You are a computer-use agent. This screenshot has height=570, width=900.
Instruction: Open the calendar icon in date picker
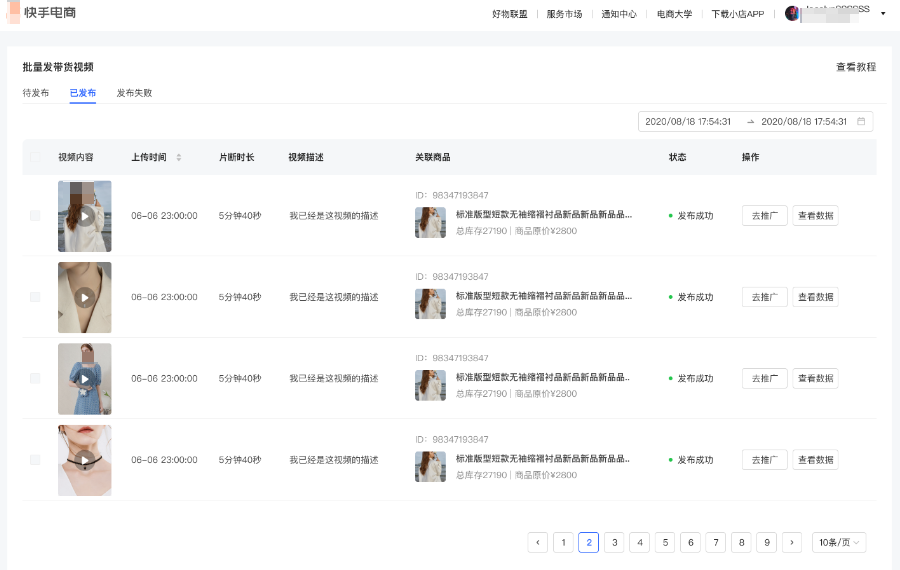861,122
